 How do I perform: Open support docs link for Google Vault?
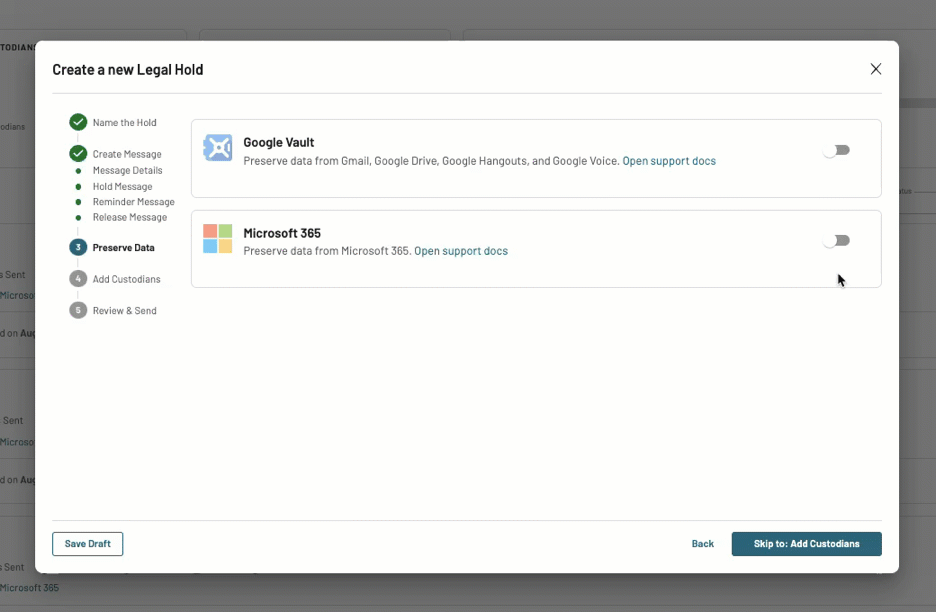tap(669, 161)
